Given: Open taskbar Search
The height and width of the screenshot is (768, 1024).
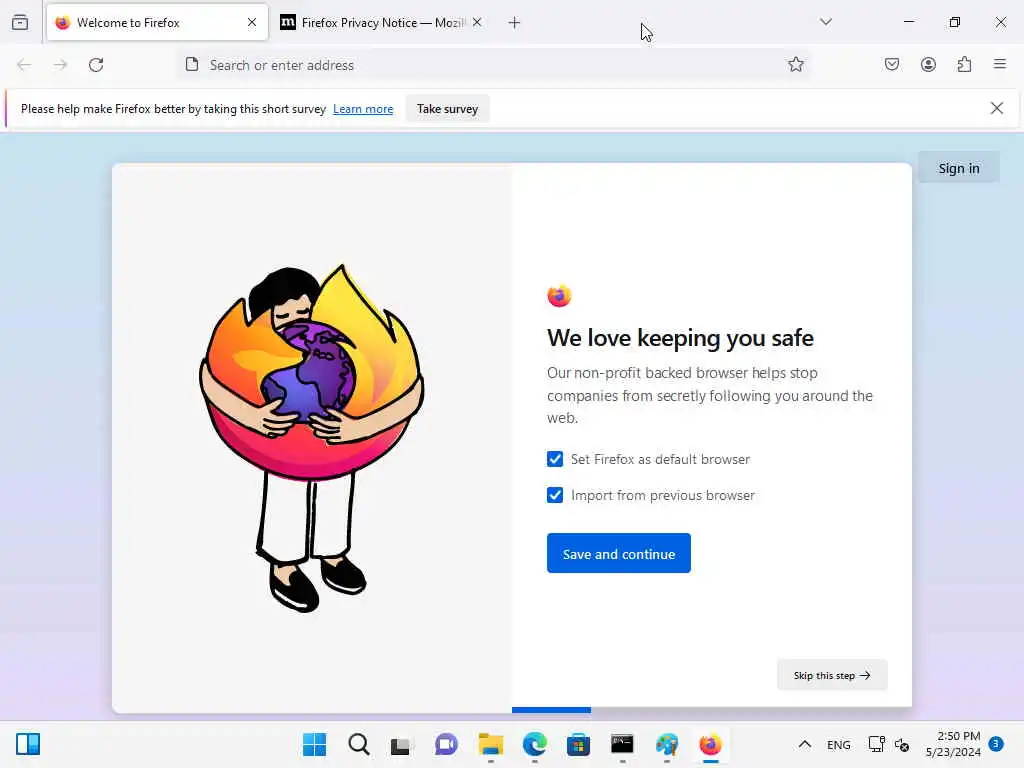Looking at the screenshot, I should (x=359, y=744).
